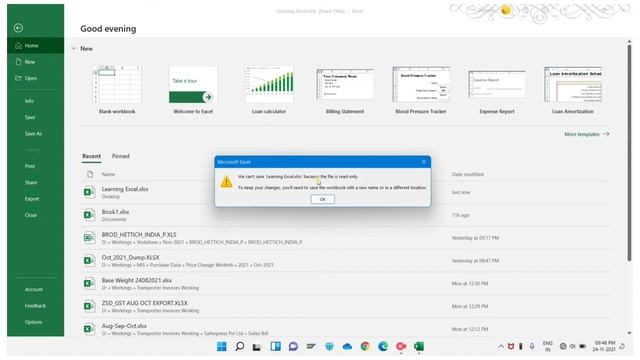Click the smiley face icon in the title bar
The height and width of the screenshot is (360, 640).
(x=505, y=10)
